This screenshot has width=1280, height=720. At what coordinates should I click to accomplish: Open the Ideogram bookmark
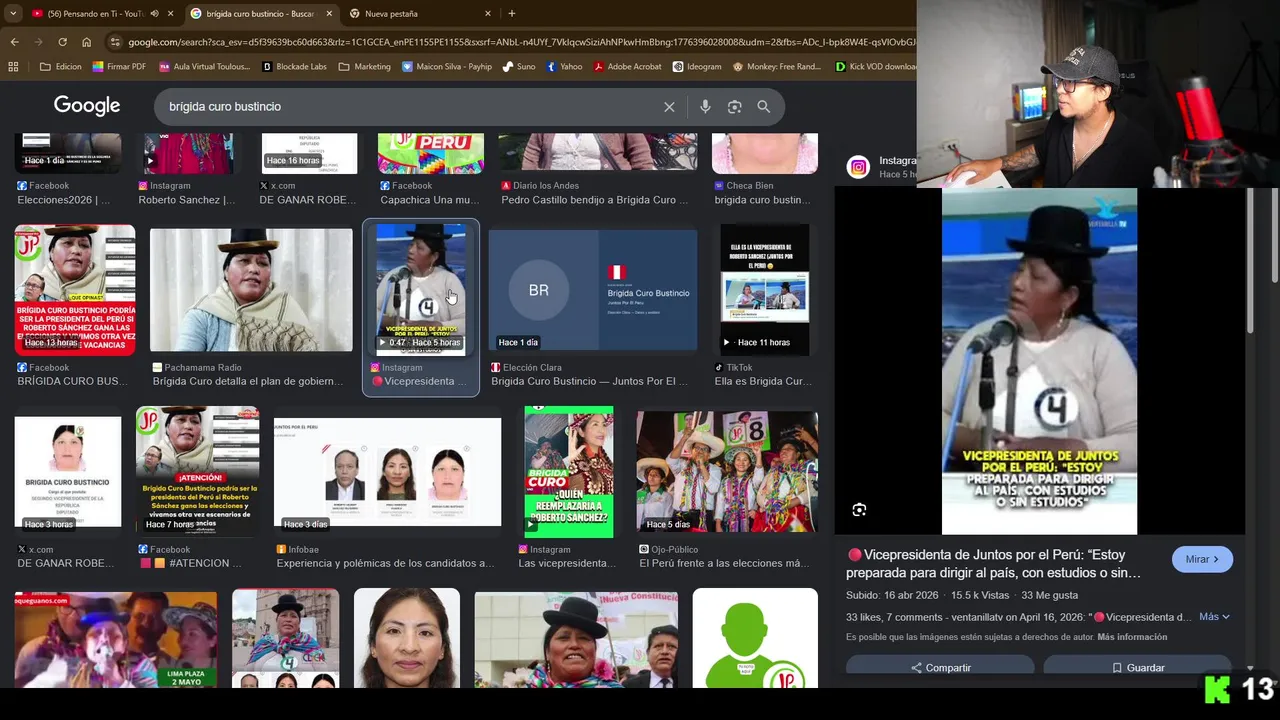coord(697,67)
